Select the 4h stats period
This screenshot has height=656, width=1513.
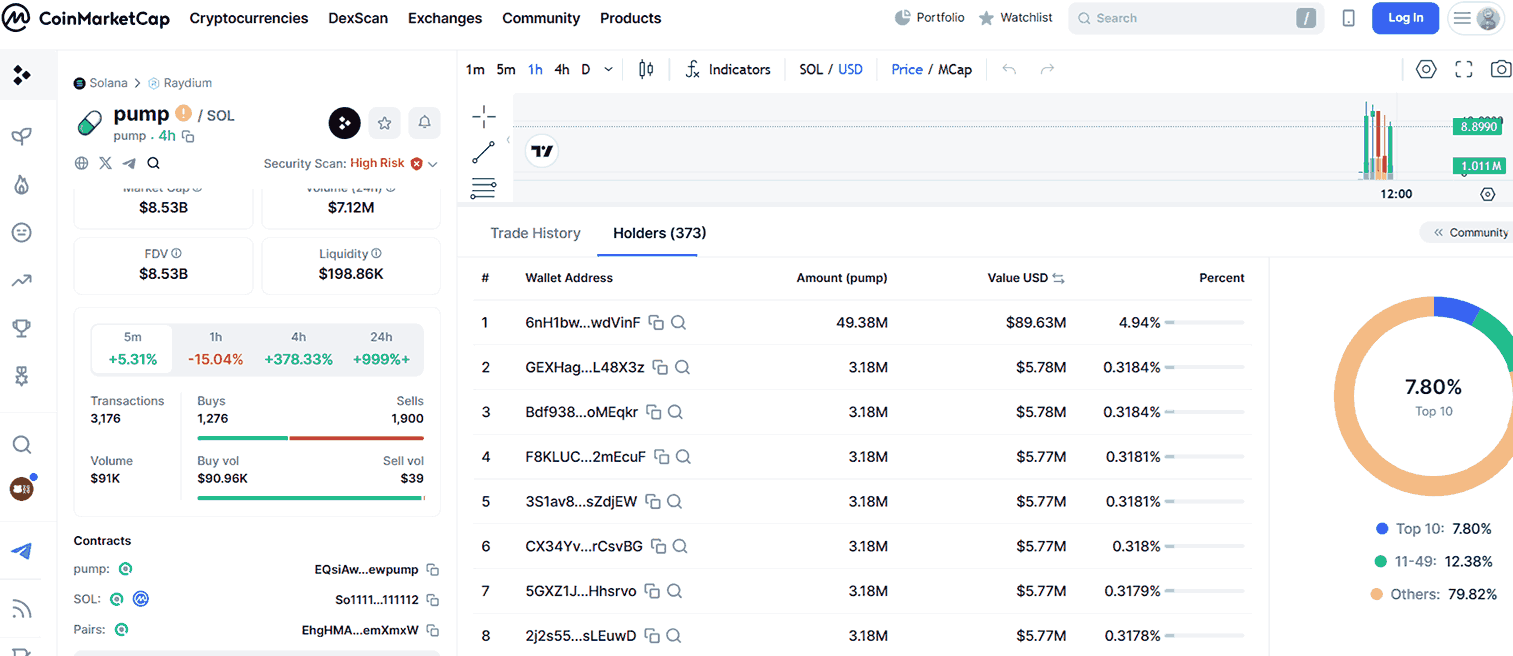pos(298,348)
